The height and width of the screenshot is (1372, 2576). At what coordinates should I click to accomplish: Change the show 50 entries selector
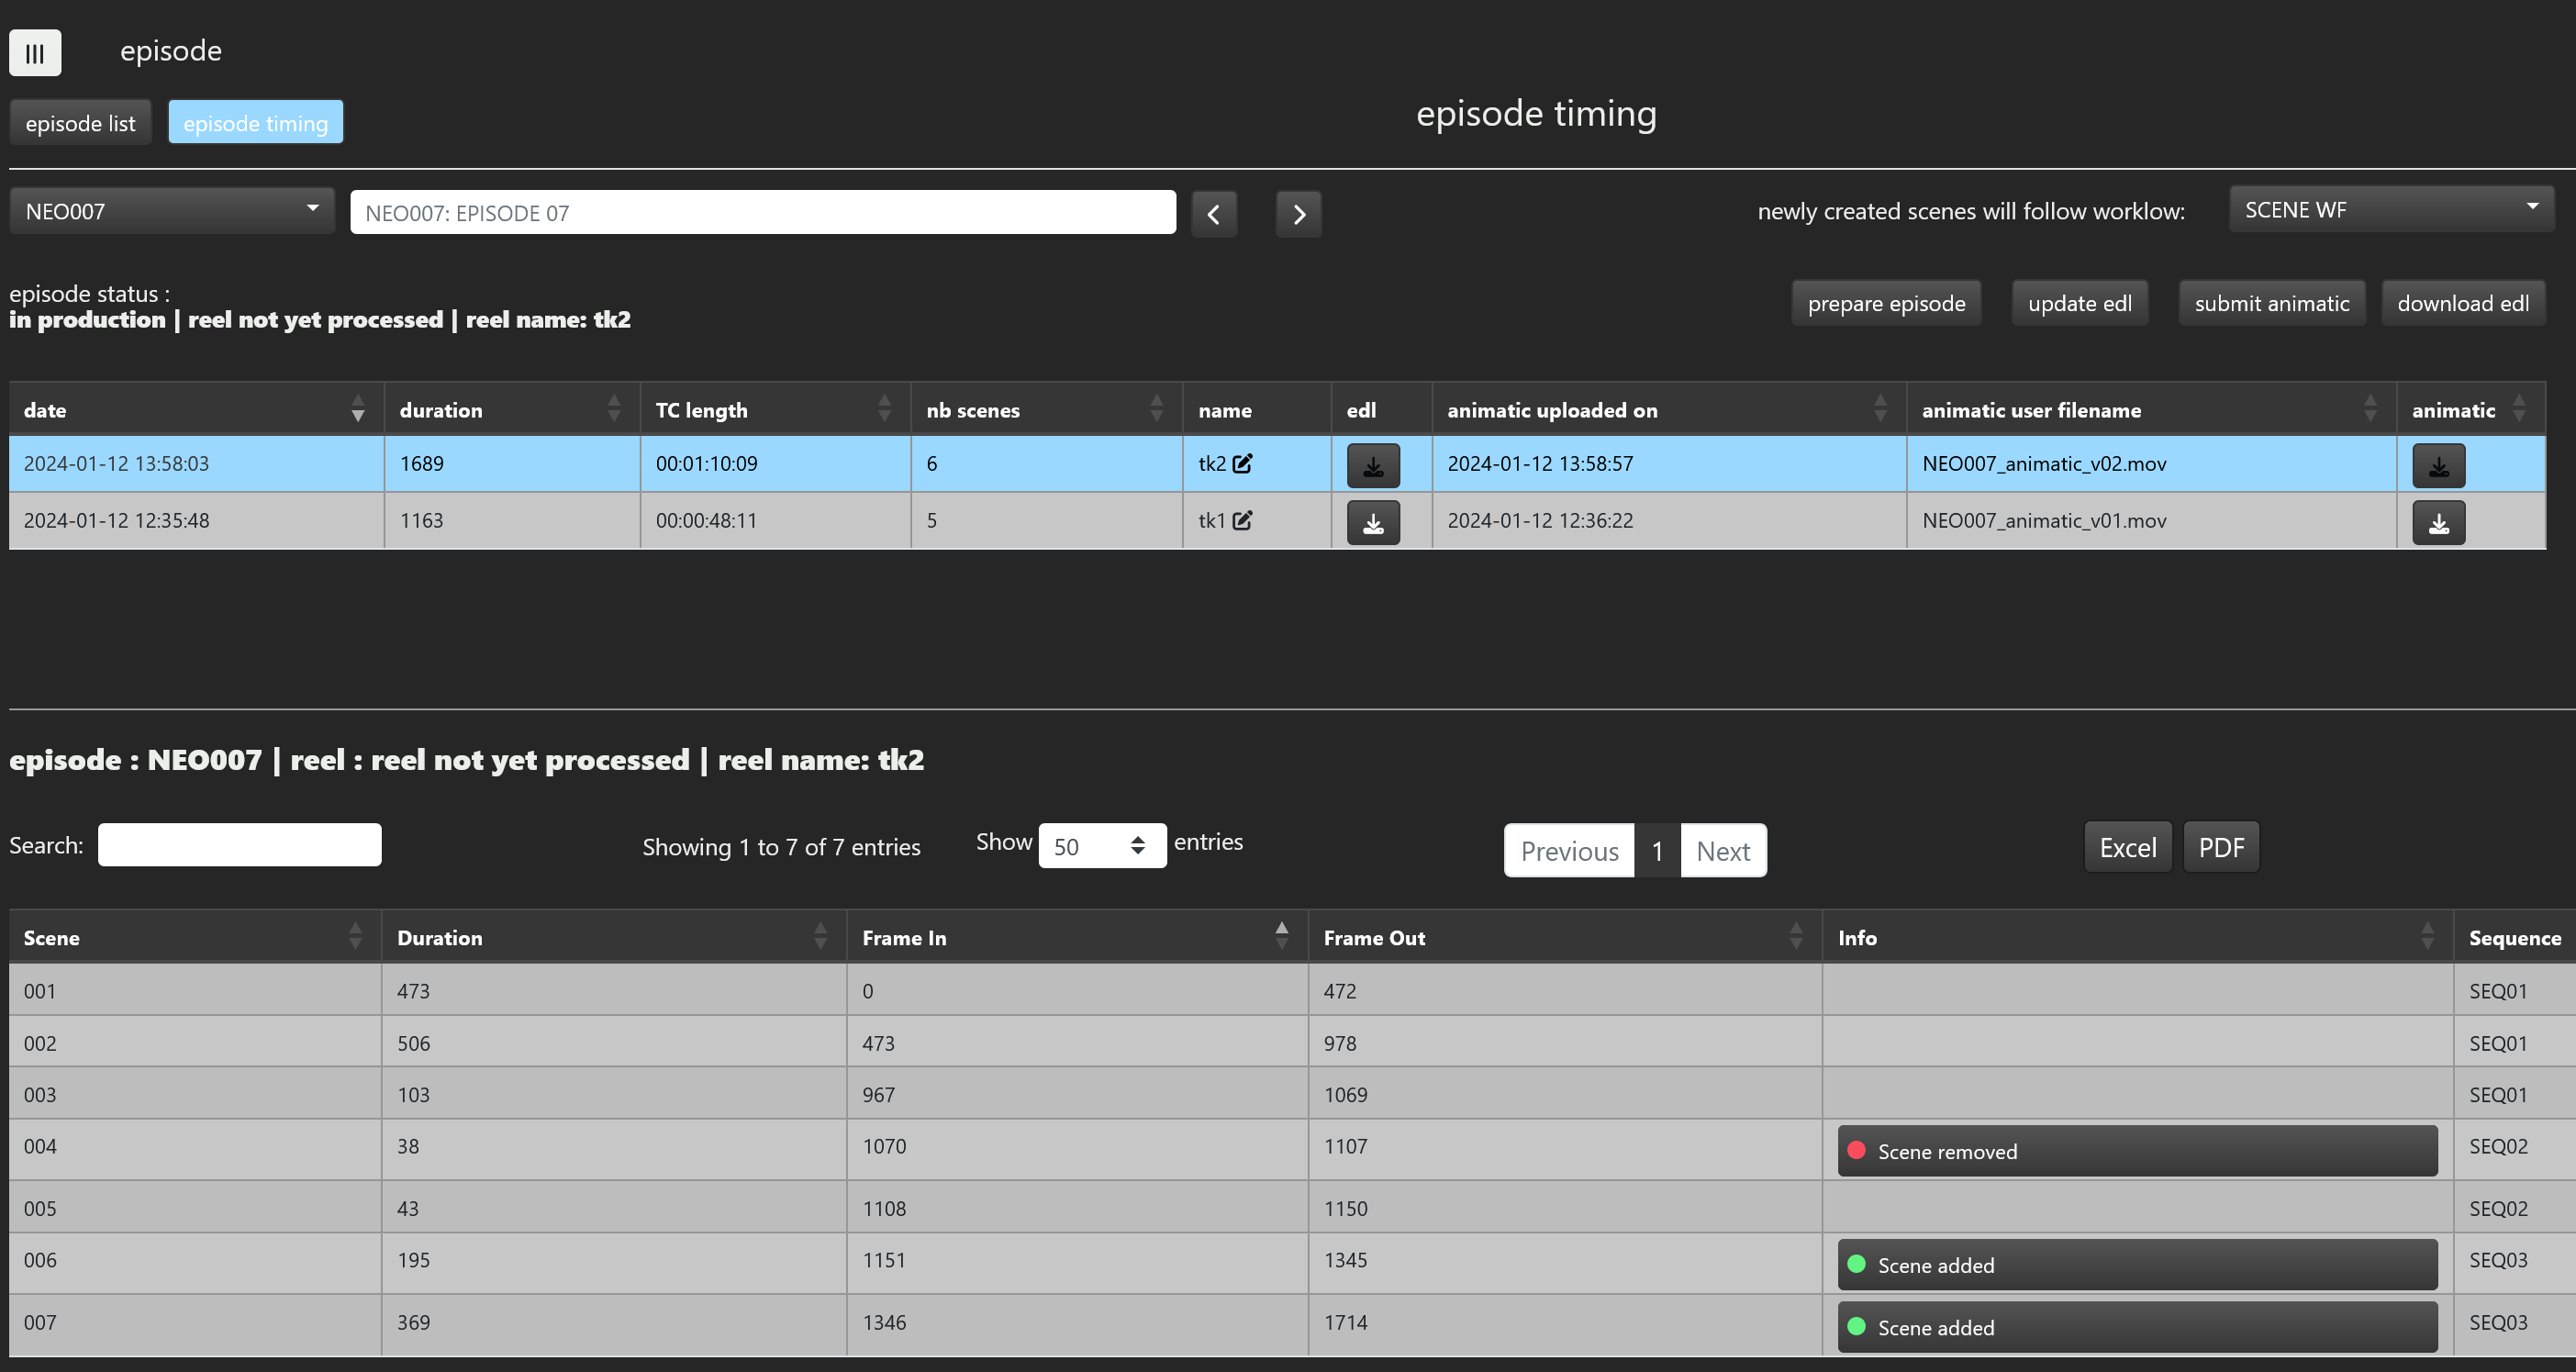click(x=1101, y=846)
